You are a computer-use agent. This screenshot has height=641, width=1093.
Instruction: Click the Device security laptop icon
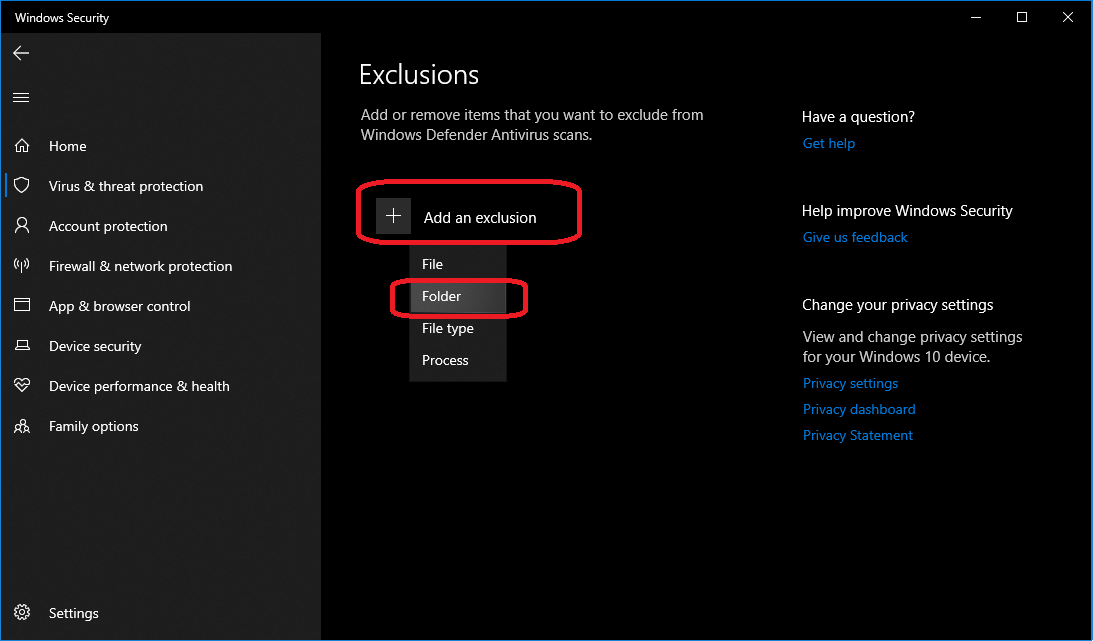click(22, 346)
